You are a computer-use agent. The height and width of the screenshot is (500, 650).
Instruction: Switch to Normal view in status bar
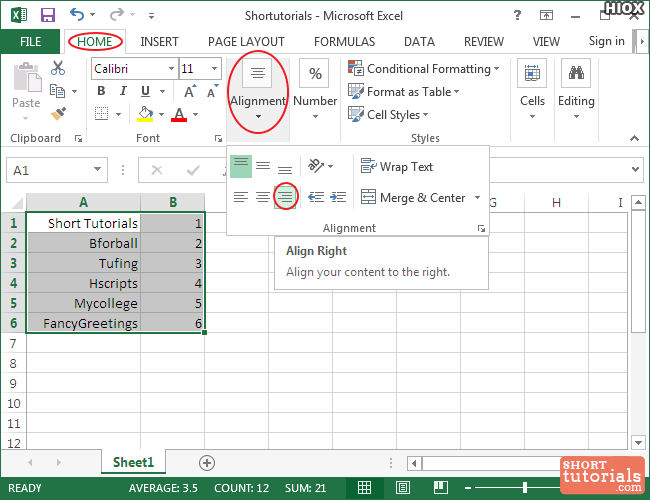pyautogui.click(x=364, y=488)
